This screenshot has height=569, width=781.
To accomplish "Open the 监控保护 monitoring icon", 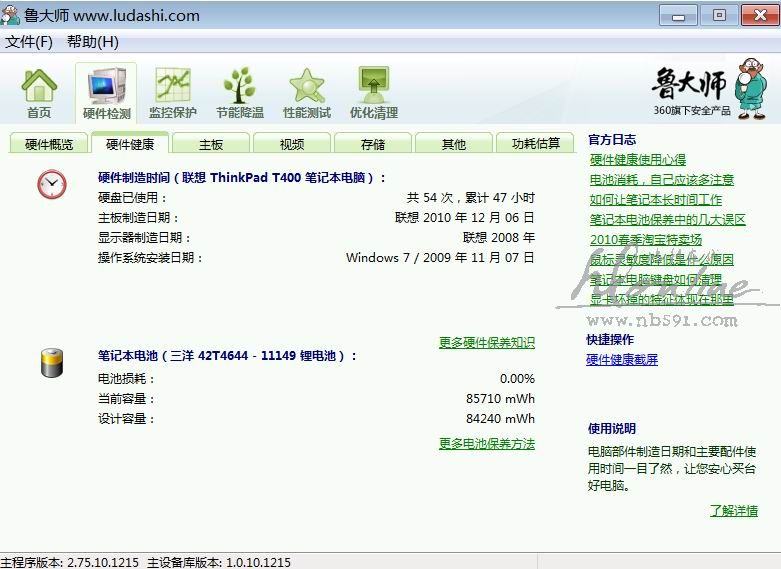I will click(173, 93).
